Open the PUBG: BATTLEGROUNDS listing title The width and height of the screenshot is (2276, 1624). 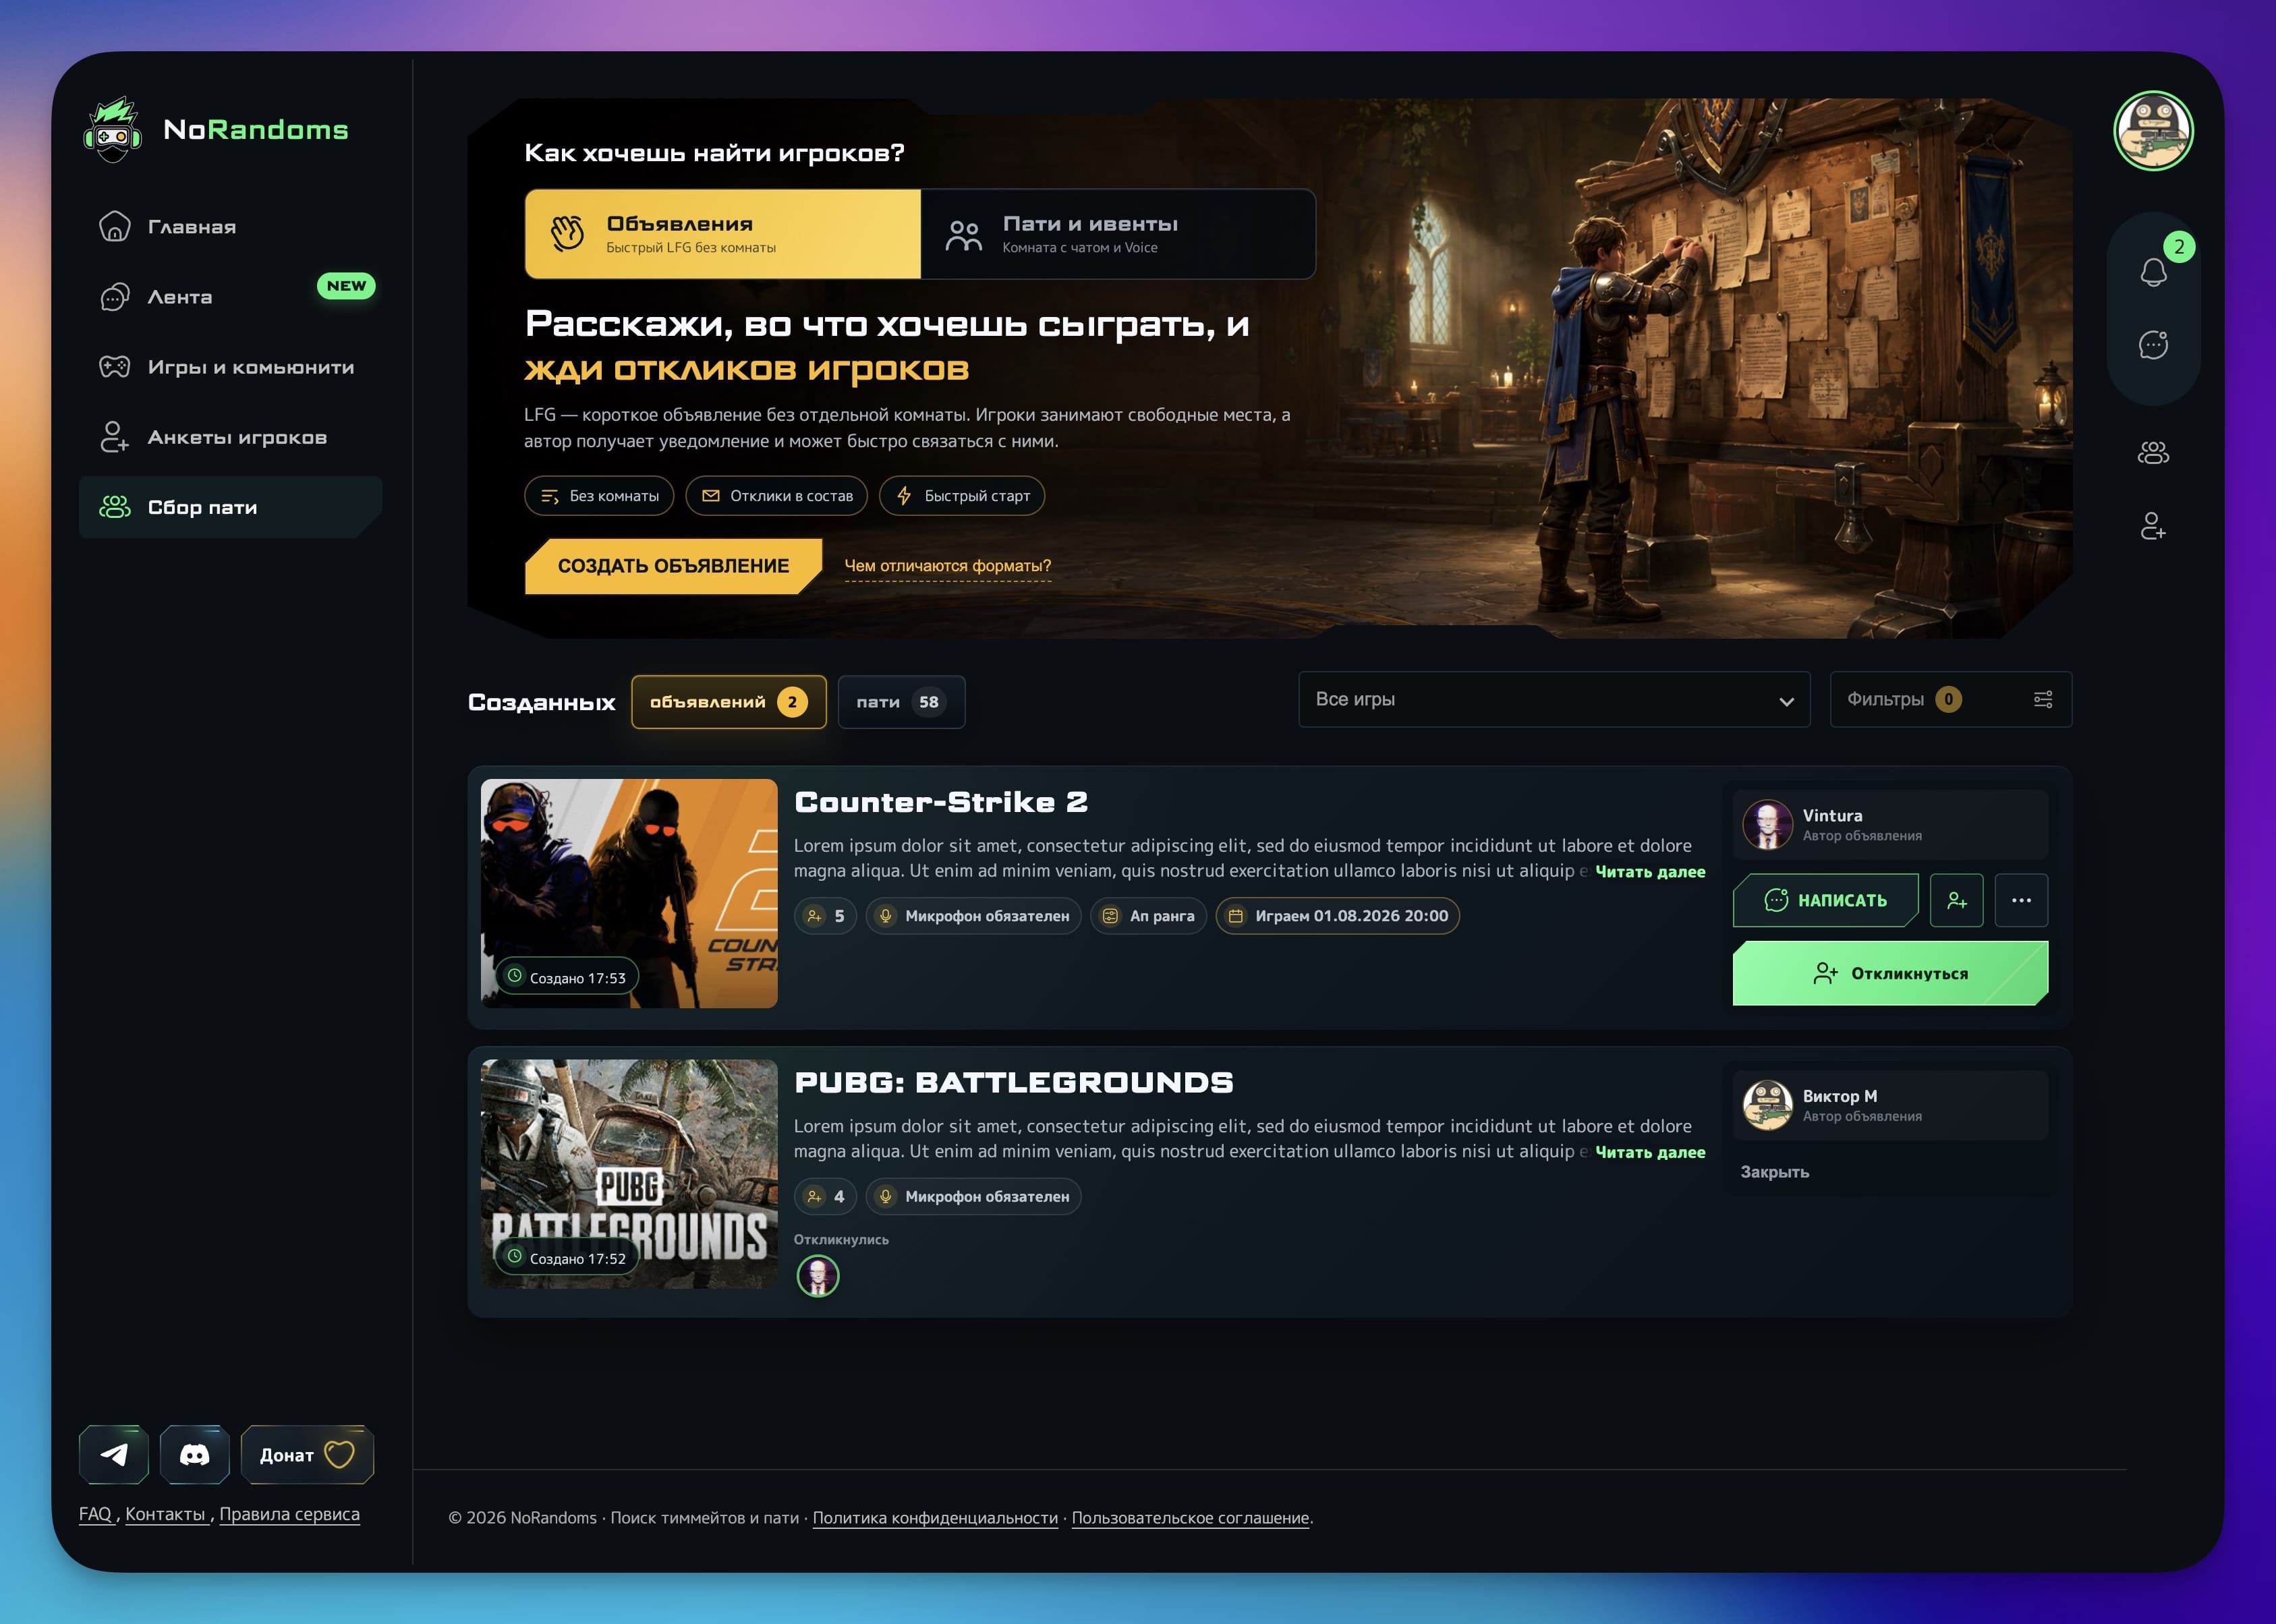(x=1014, y=1082)
